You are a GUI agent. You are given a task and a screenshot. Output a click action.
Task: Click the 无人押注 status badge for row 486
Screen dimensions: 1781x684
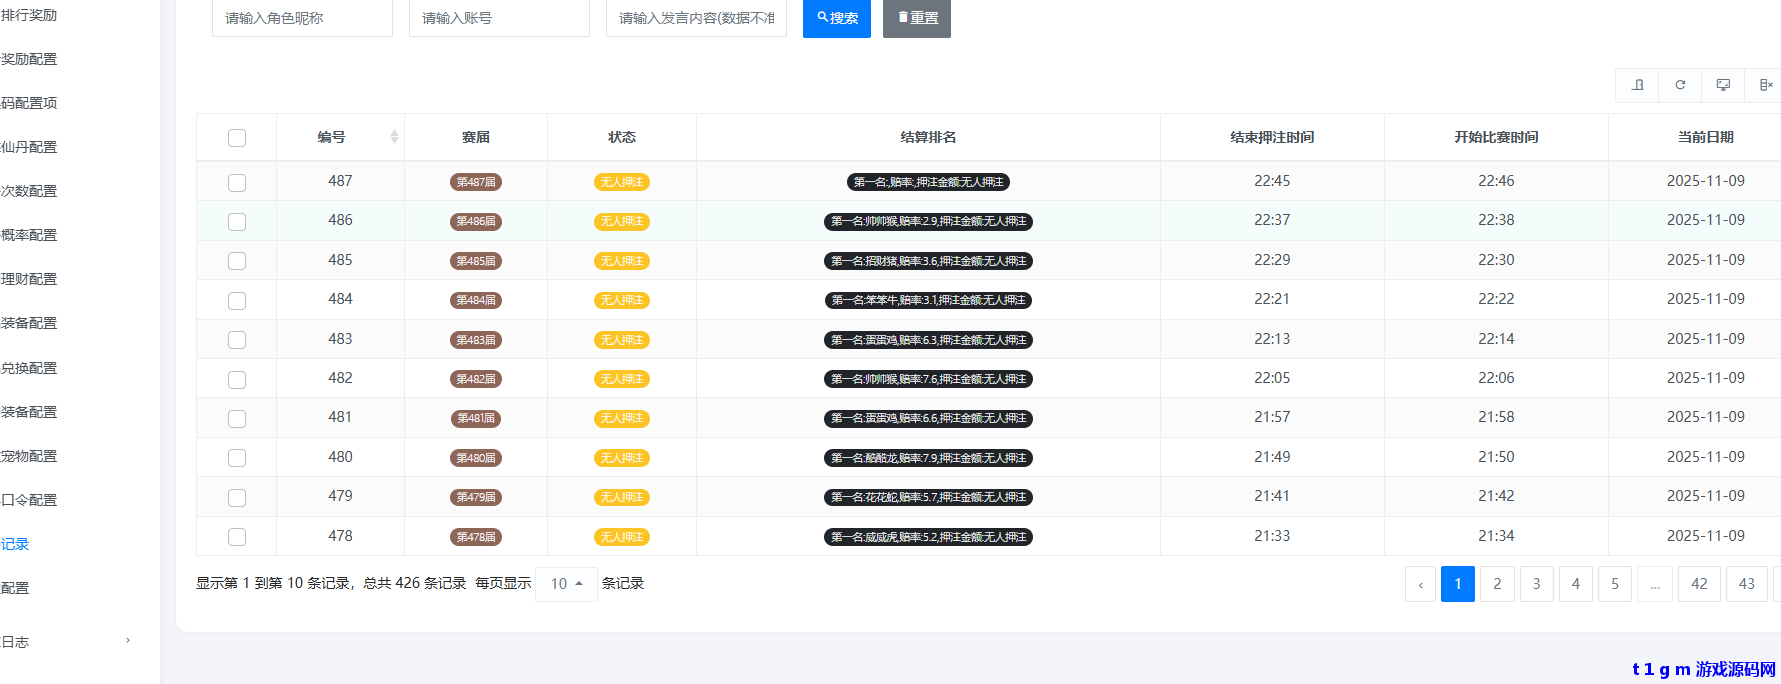pyautogui.click(x=621, y=221)
